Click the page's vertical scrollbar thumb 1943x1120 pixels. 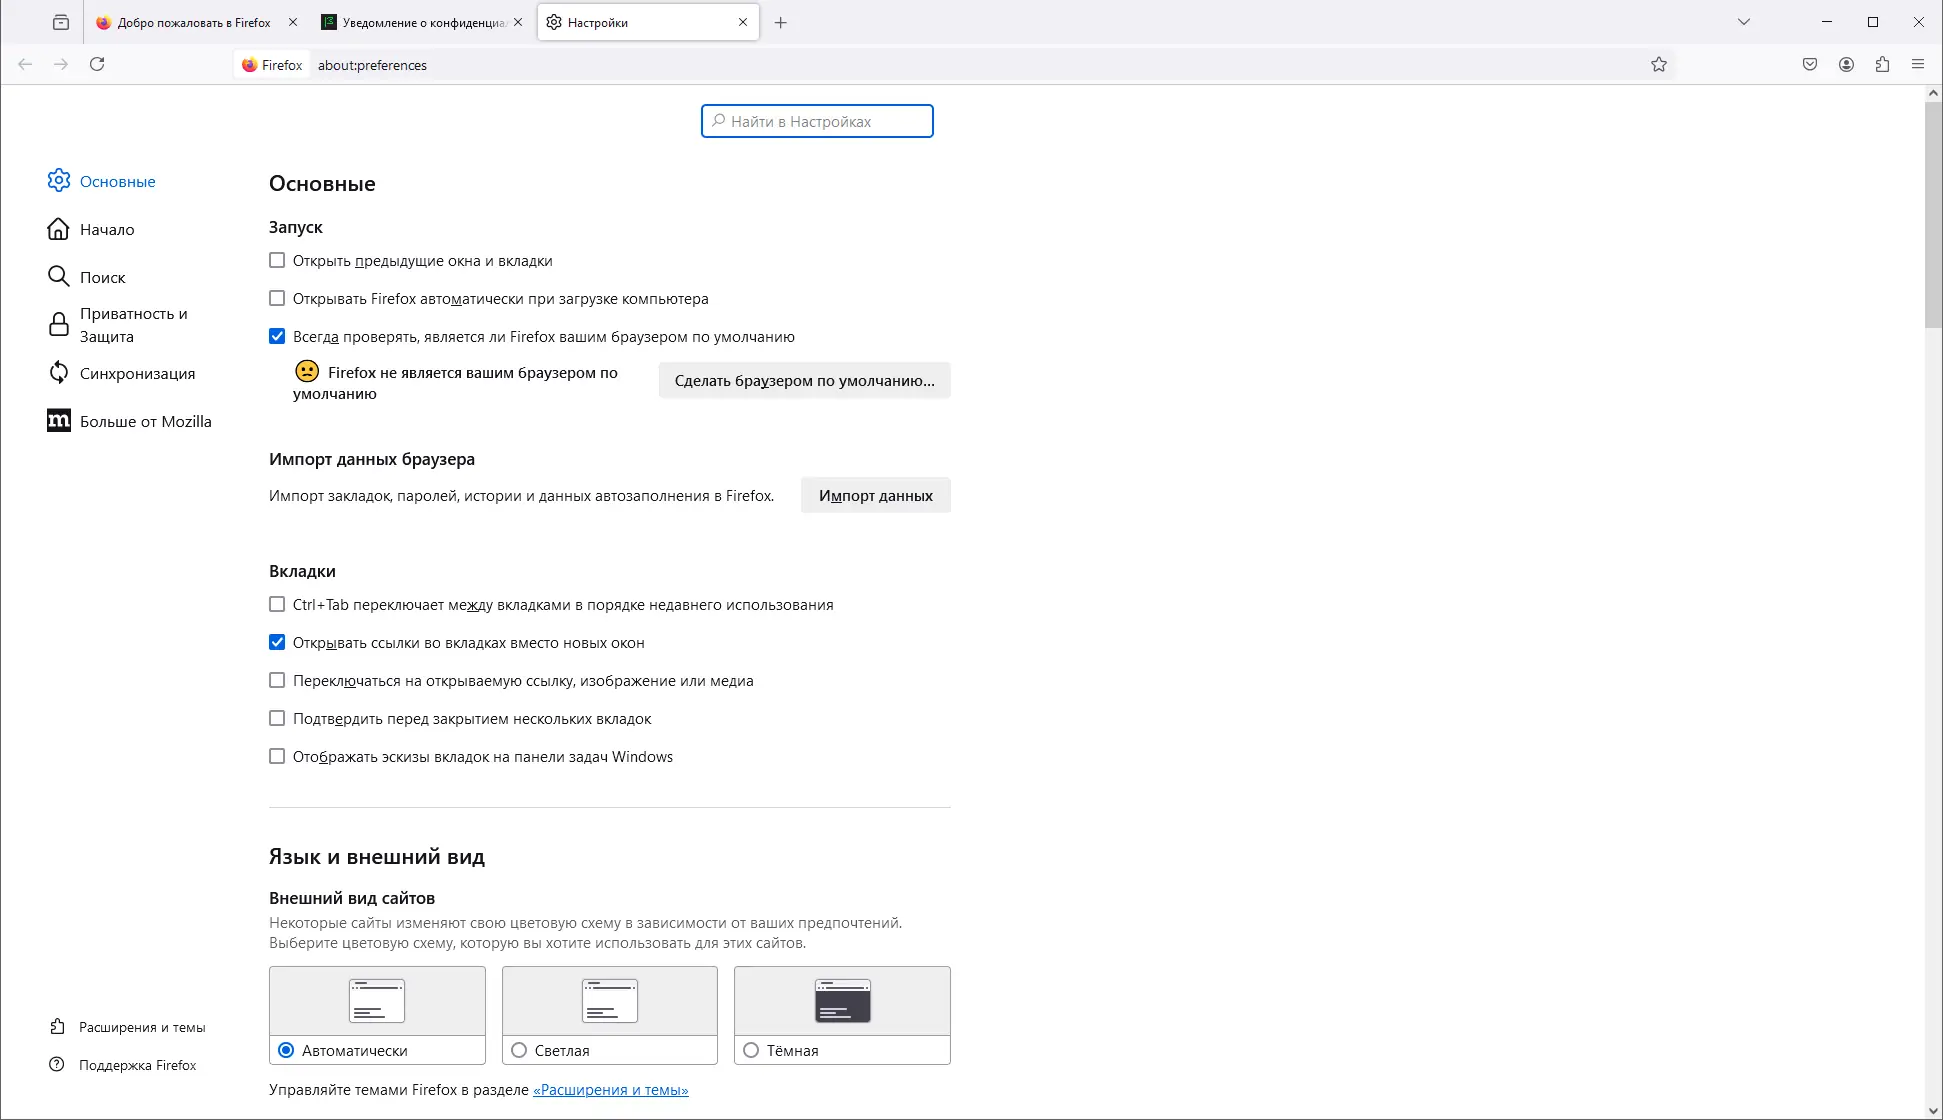pos(1932,215)
